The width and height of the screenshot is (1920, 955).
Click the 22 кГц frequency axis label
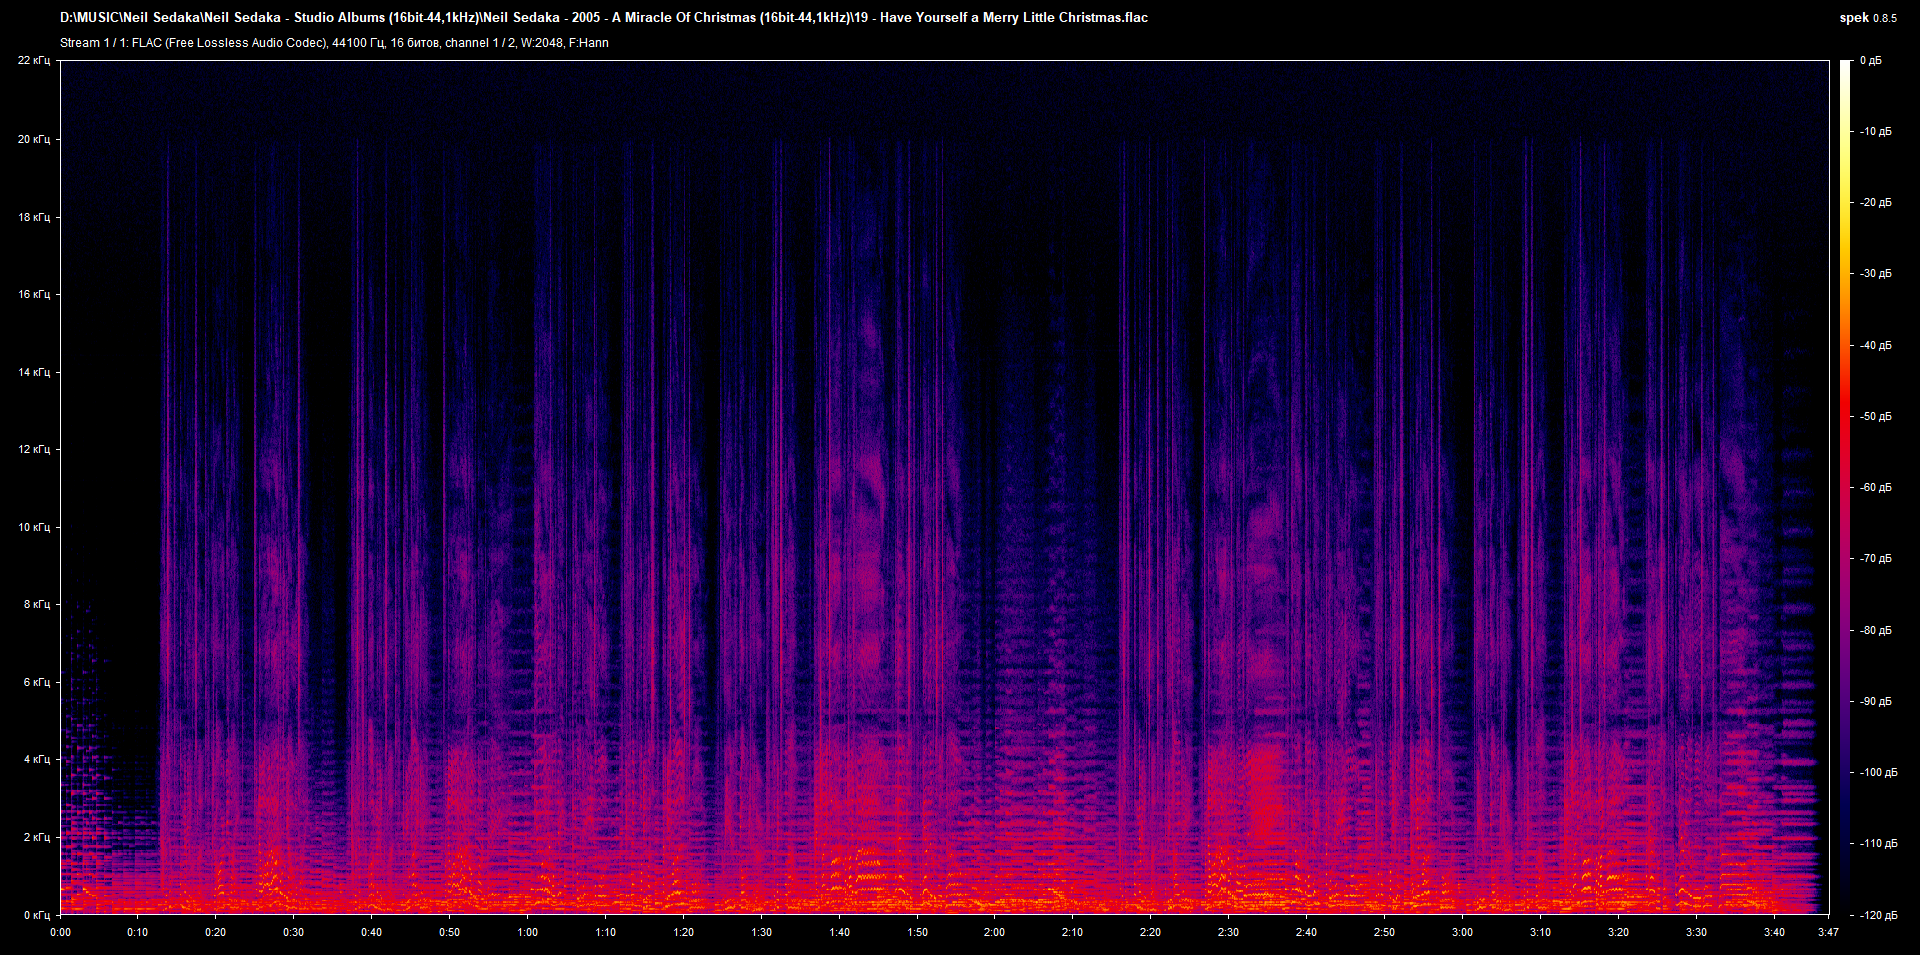34,61
